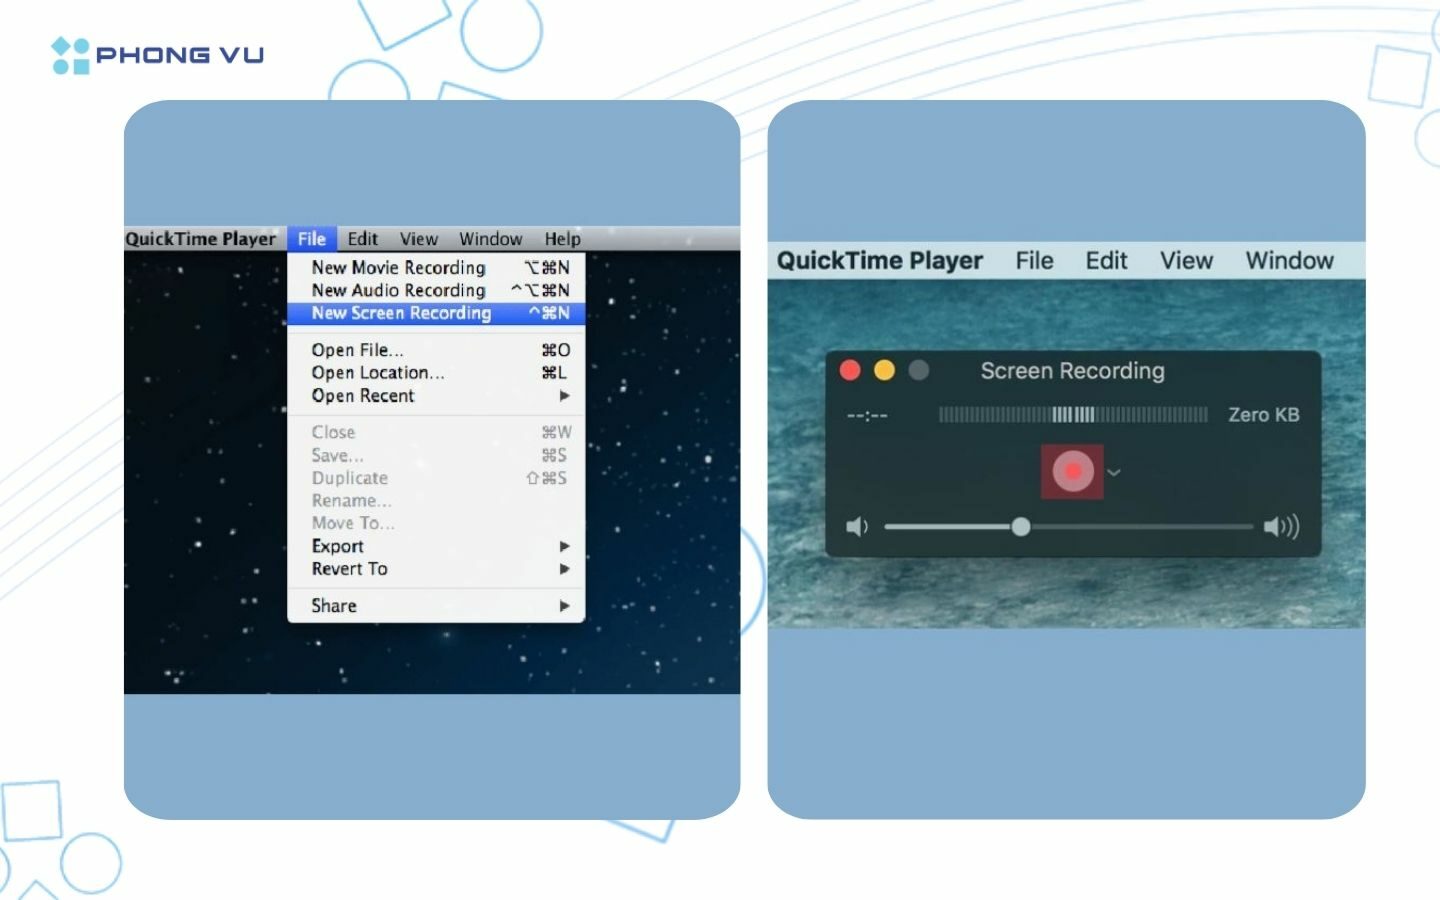Viewport: 1440px width, 900px height.
Task: Click the Screen Recording window title
Action: coord(1072,371)
